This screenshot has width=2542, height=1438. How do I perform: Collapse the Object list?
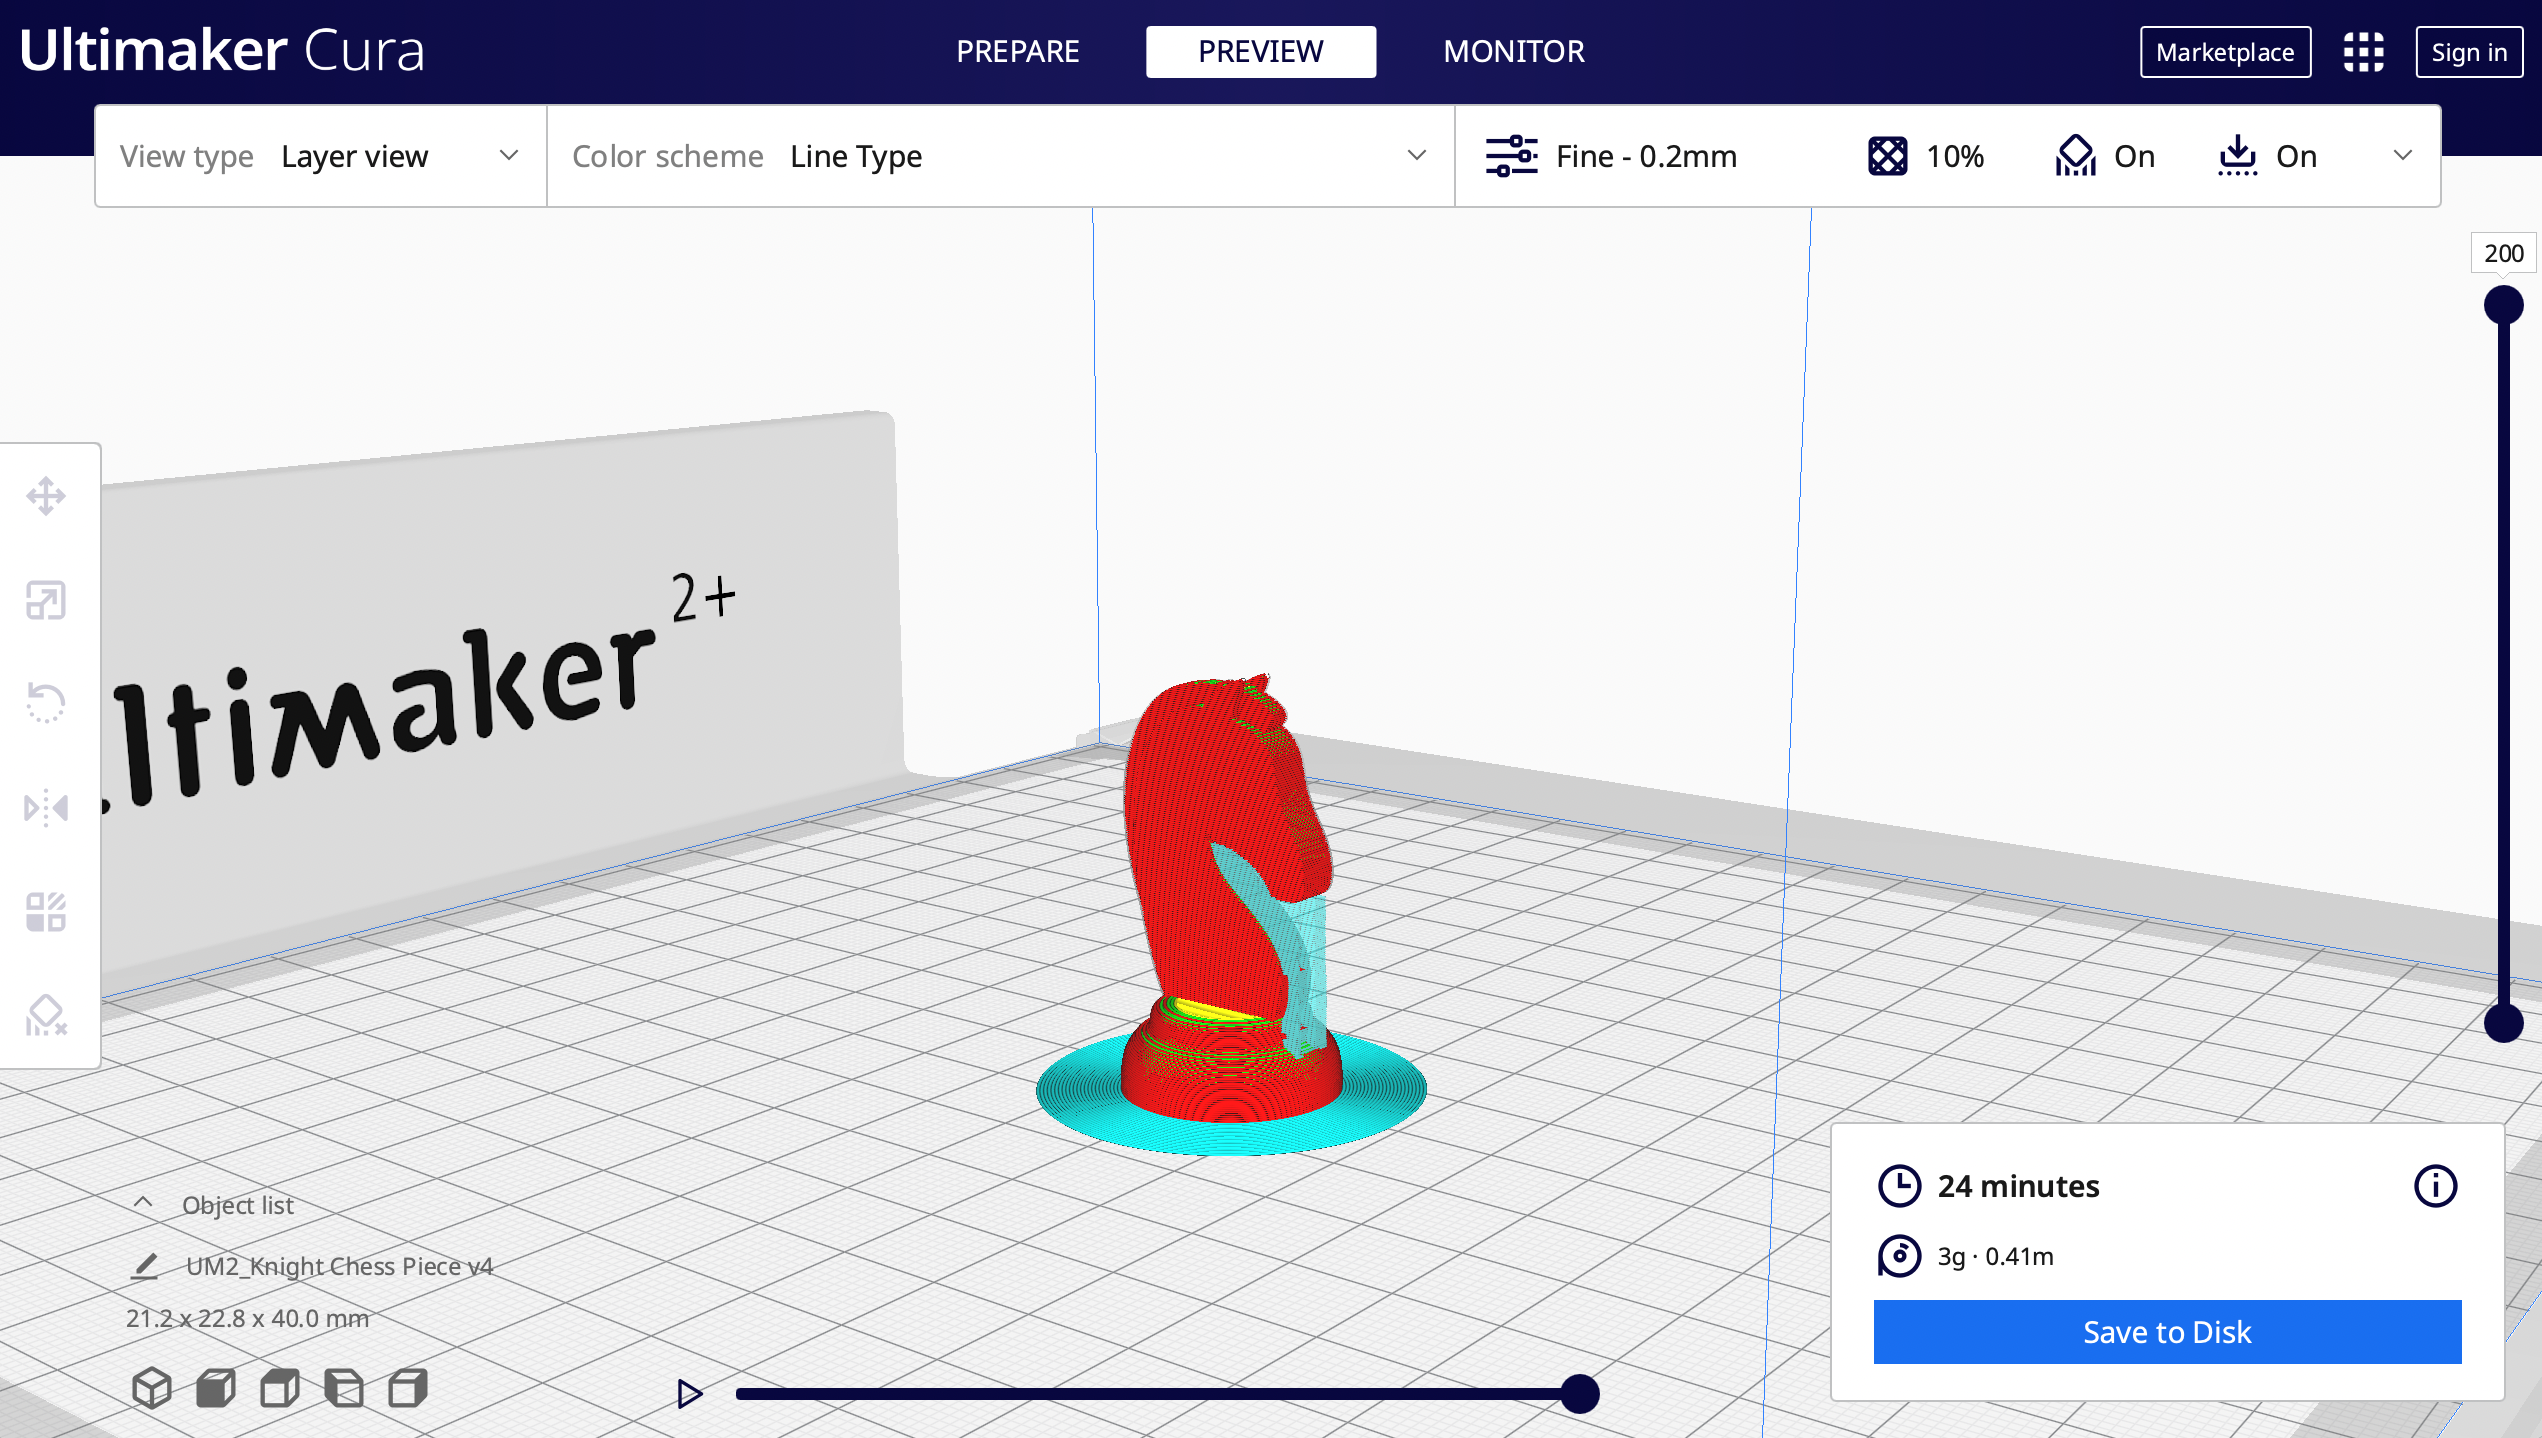pyautogui.click(x=143, y=1203)
